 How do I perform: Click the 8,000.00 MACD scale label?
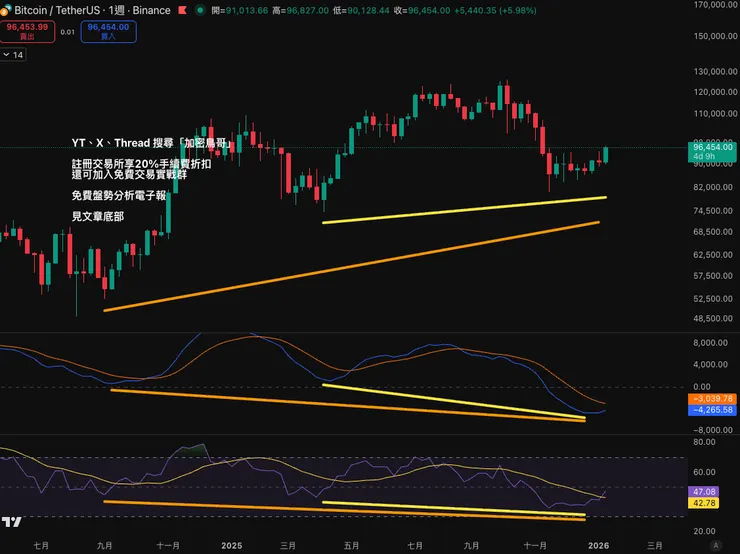(710, 343)
